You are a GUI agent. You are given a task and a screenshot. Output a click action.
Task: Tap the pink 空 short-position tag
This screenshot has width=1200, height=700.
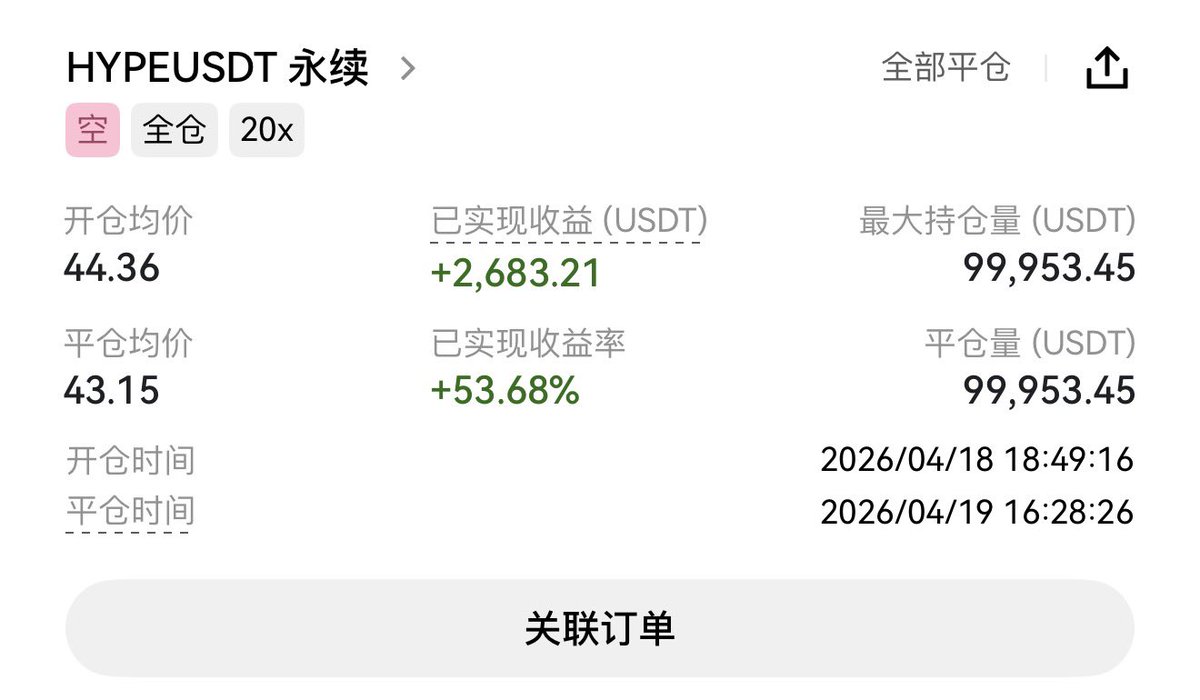click(92, 130)
